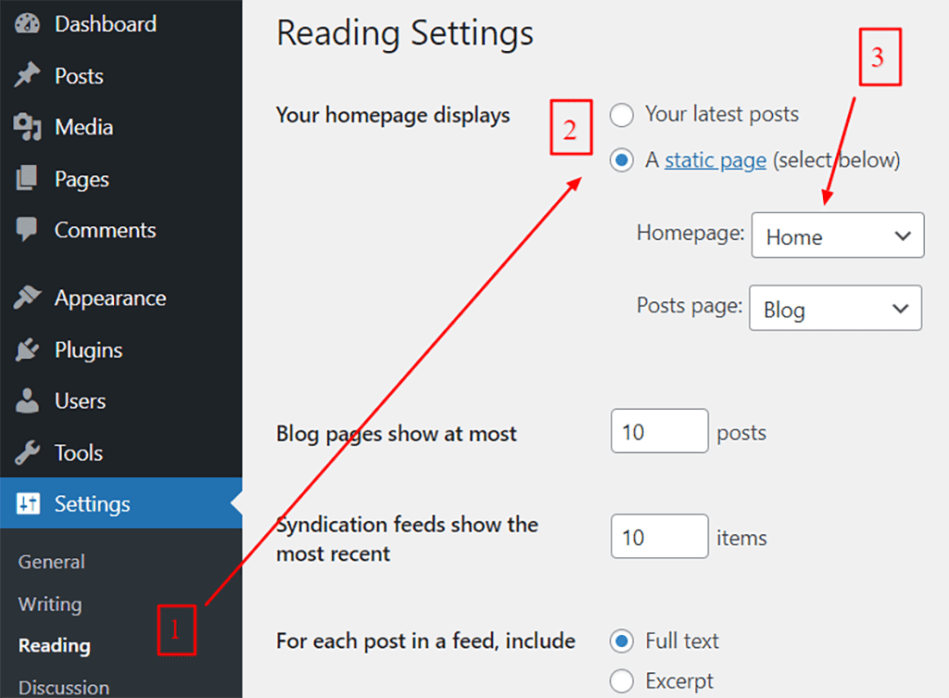Image resolution: width=949 pixels, height=698 pixels.
Task: Select Full text radio button
Action: pyautogui.click(x=622, y=641)
